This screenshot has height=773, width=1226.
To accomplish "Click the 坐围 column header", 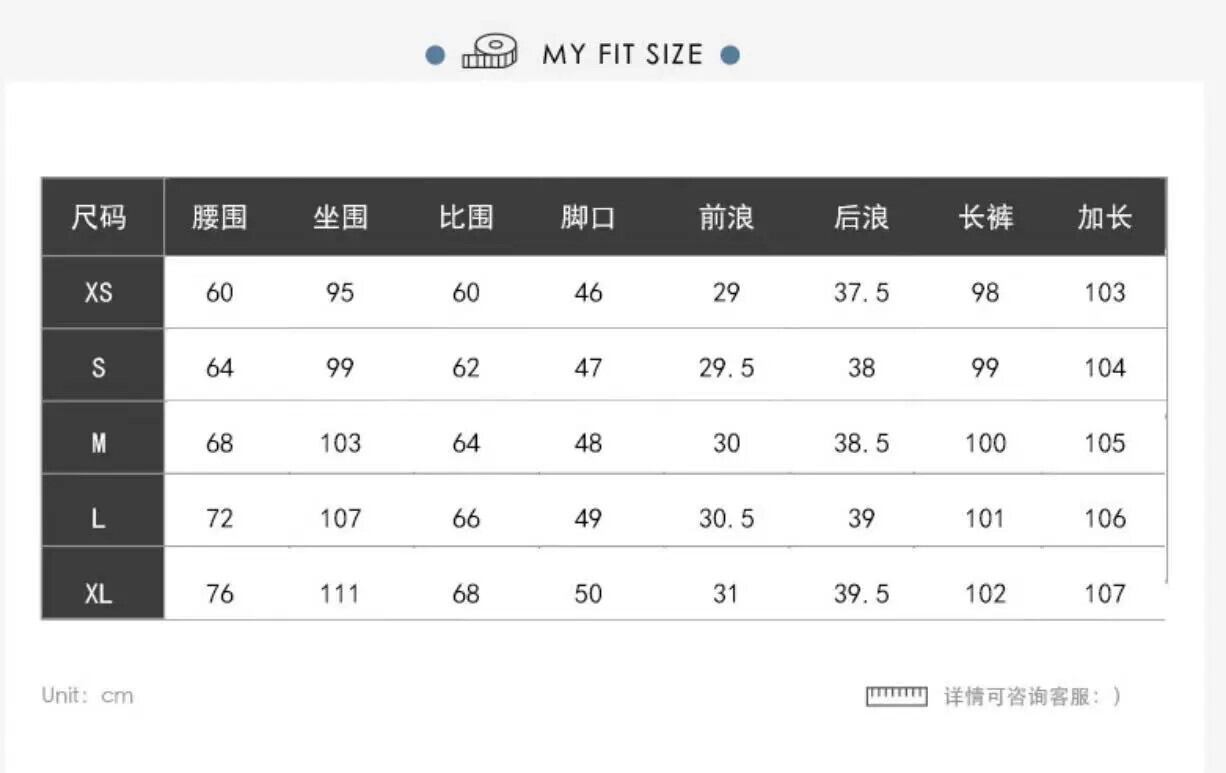I will [x=340, y=217].
